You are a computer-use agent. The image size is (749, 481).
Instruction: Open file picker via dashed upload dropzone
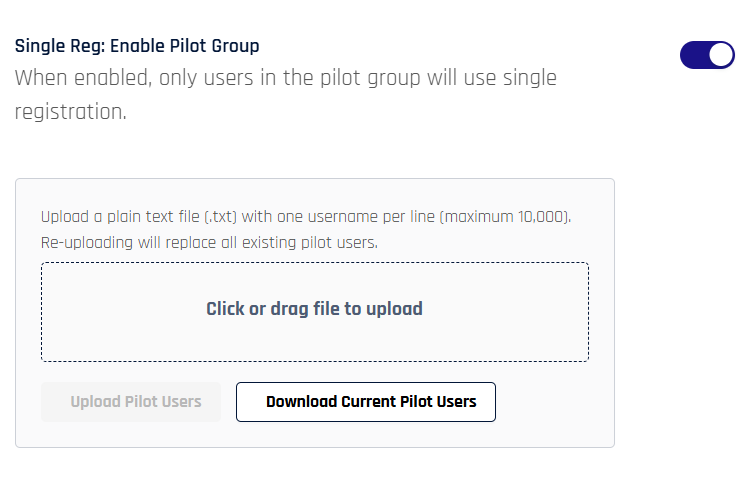pos(314,311)
